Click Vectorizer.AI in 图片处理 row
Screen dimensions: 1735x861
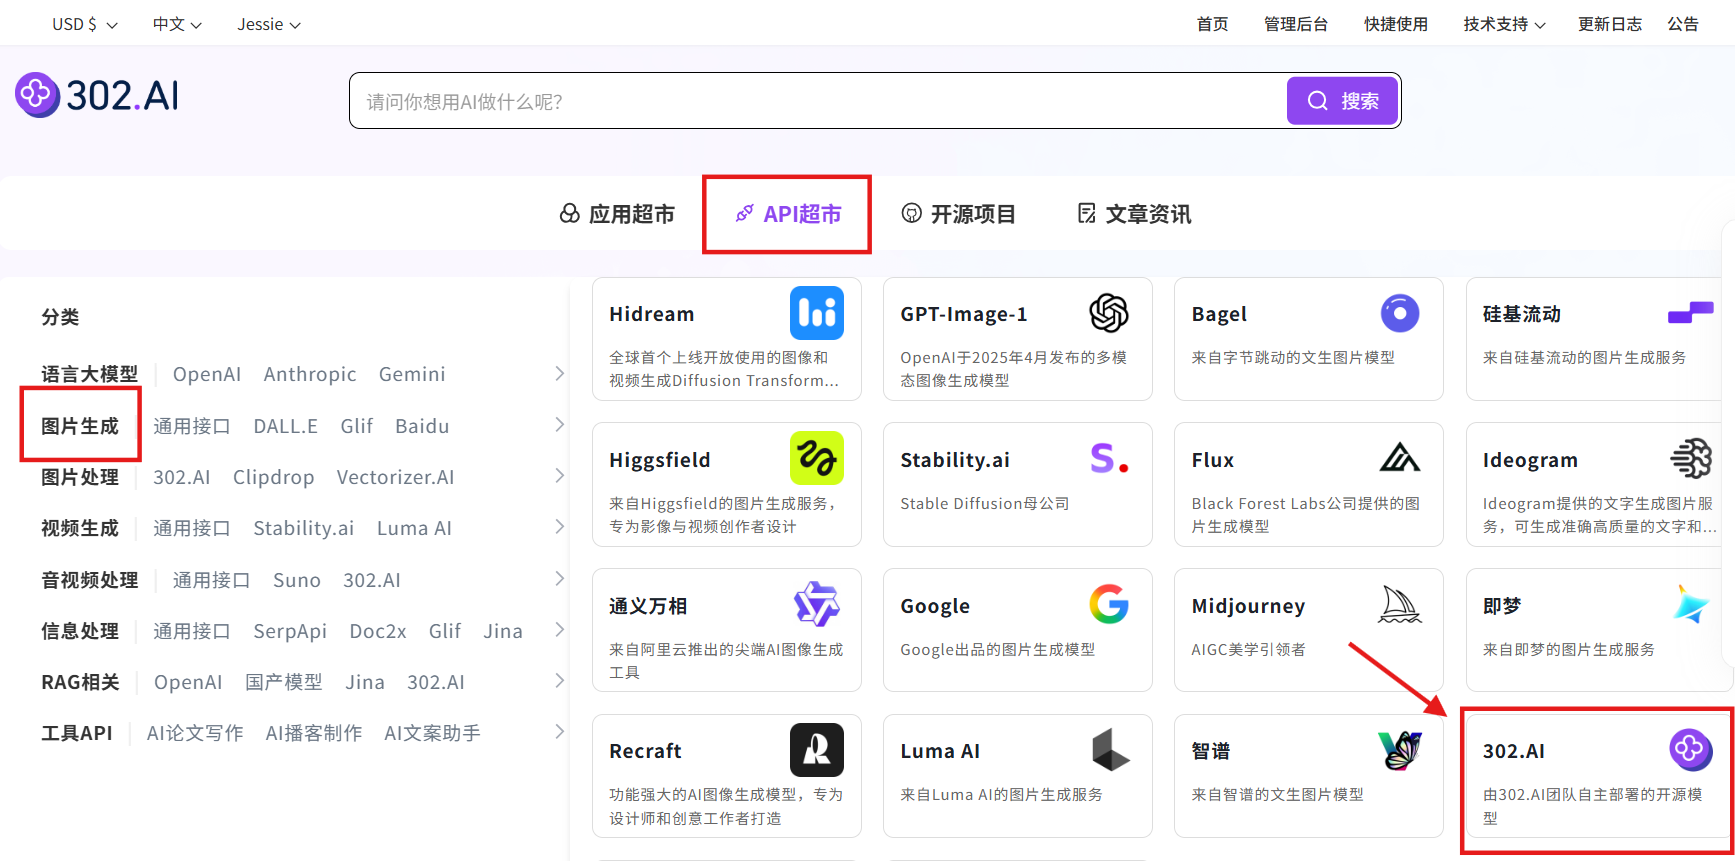coord(395,477)
